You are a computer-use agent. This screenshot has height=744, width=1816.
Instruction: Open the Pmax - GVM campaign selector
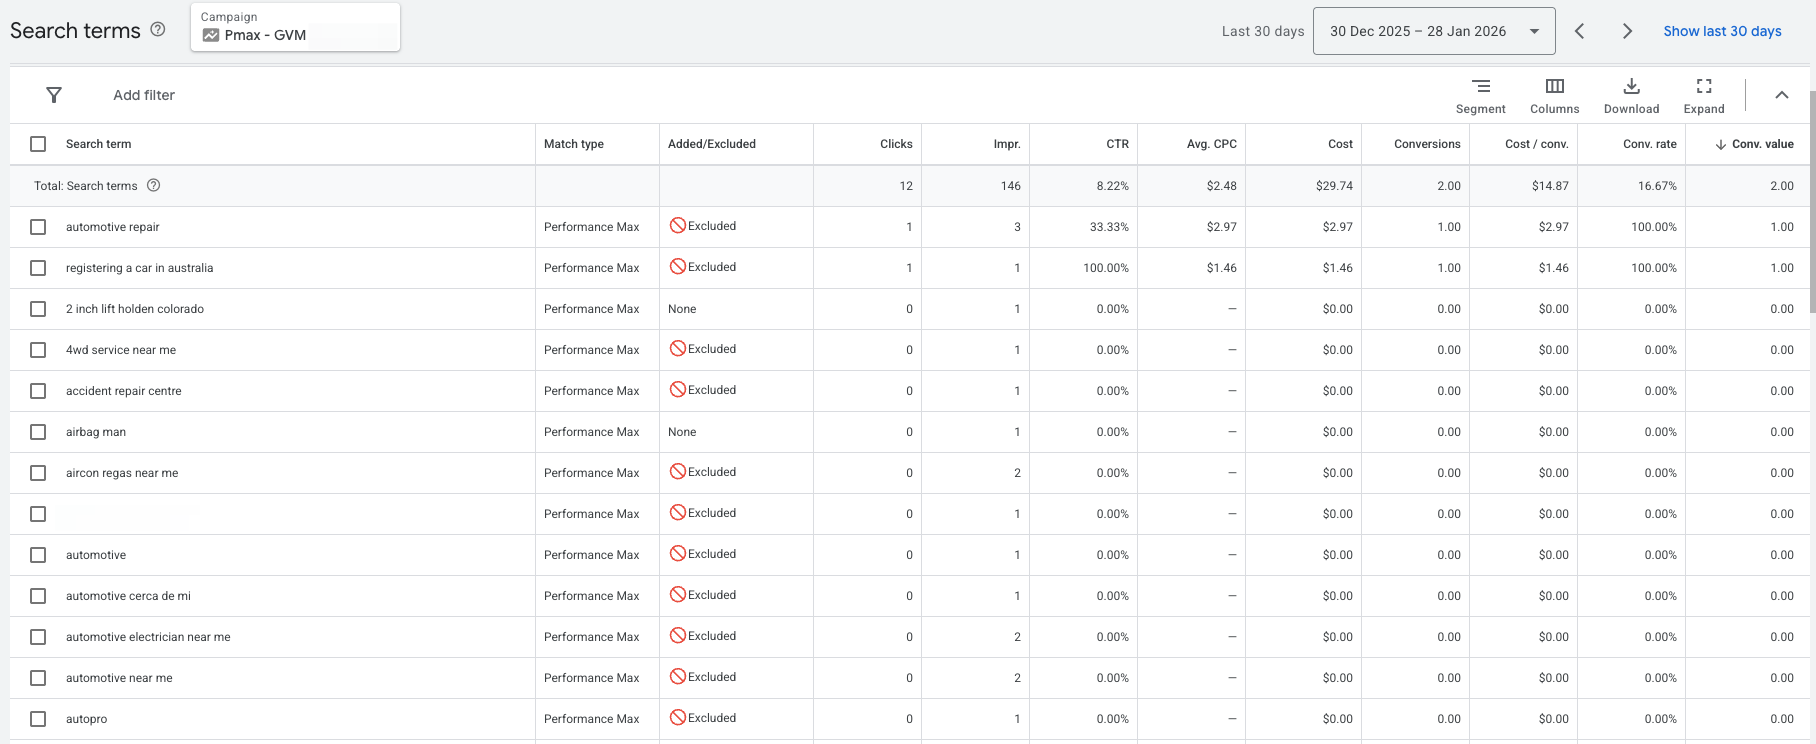[x=295, y=26]
